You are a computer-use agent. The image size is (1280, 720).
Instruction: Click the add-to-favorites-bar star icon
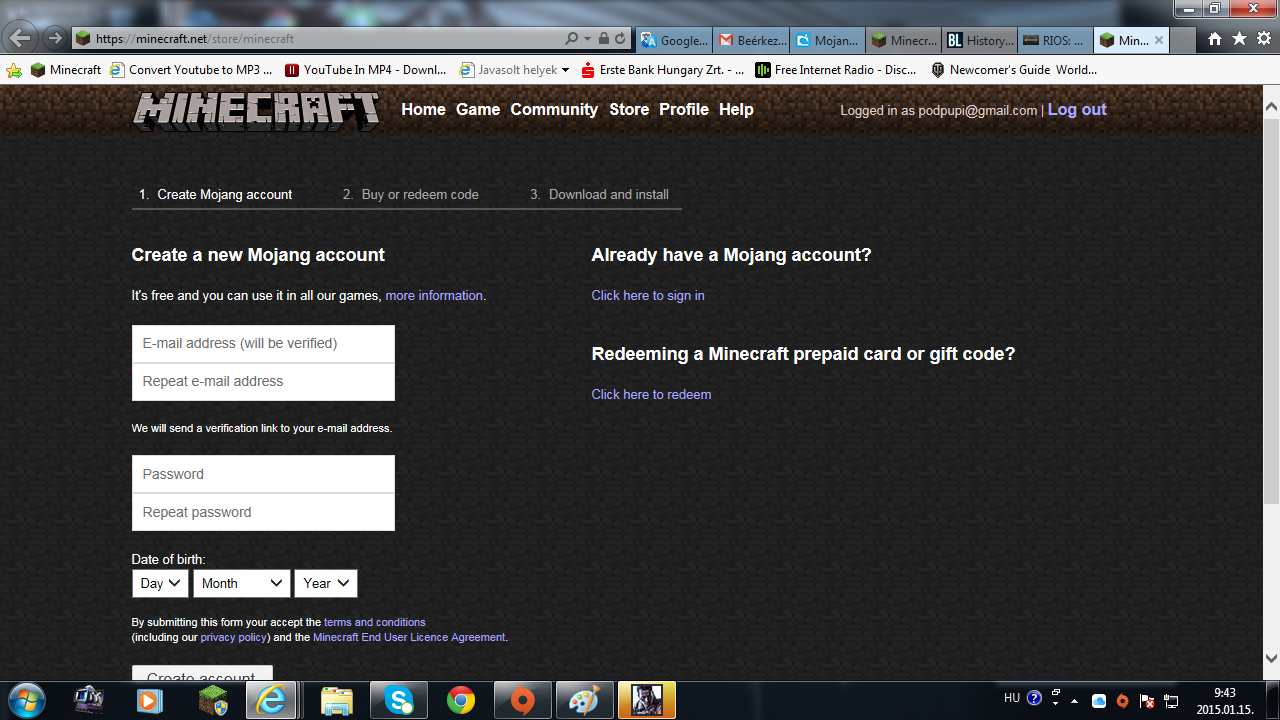tap(13, 70)
